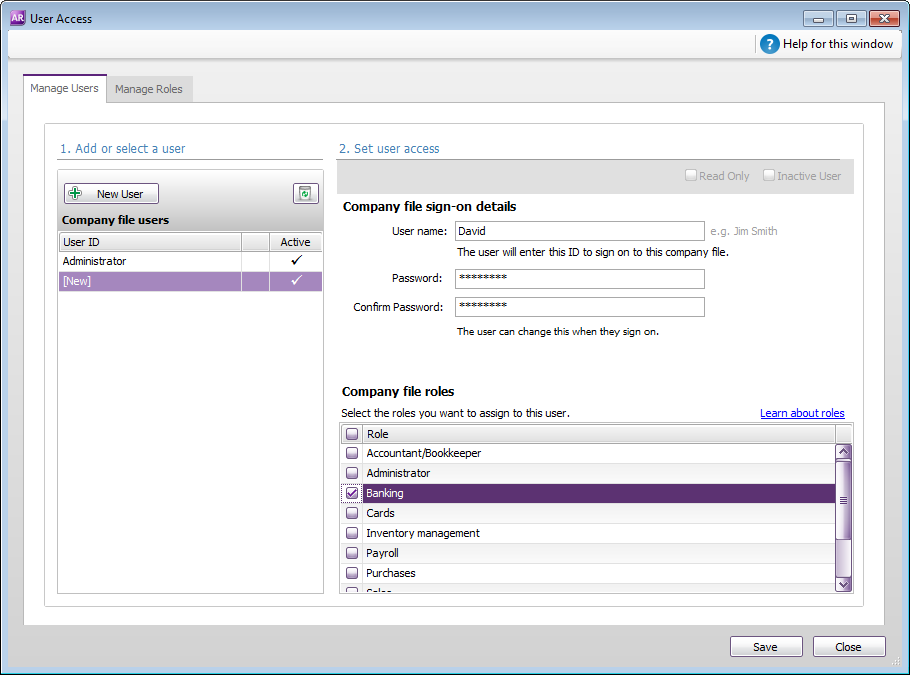Click the Close button at bottom

coord(849,647)
